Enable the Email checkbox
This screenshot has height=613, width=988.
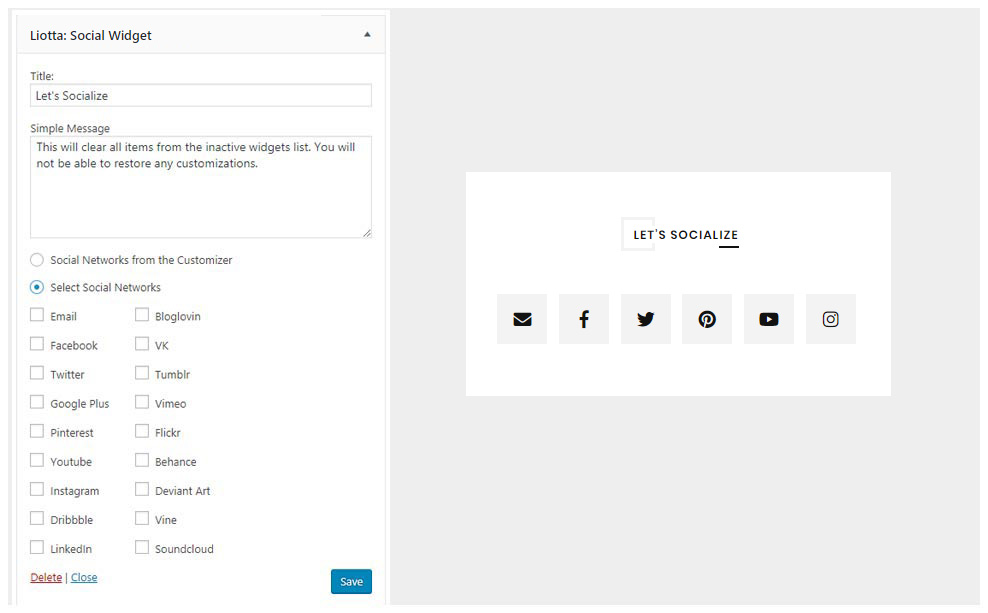(x=37, y=315)
